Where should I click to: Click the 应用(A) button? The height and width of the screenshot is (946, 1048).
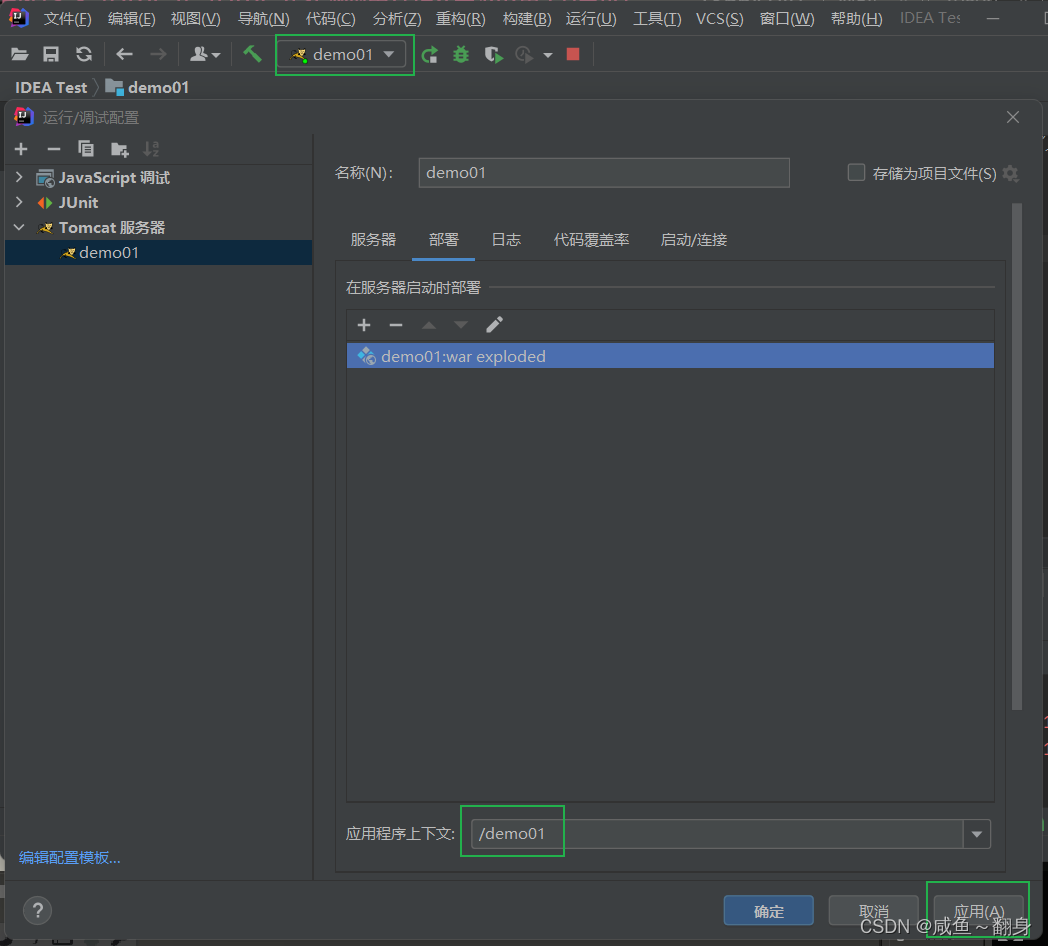pos(978,911)
